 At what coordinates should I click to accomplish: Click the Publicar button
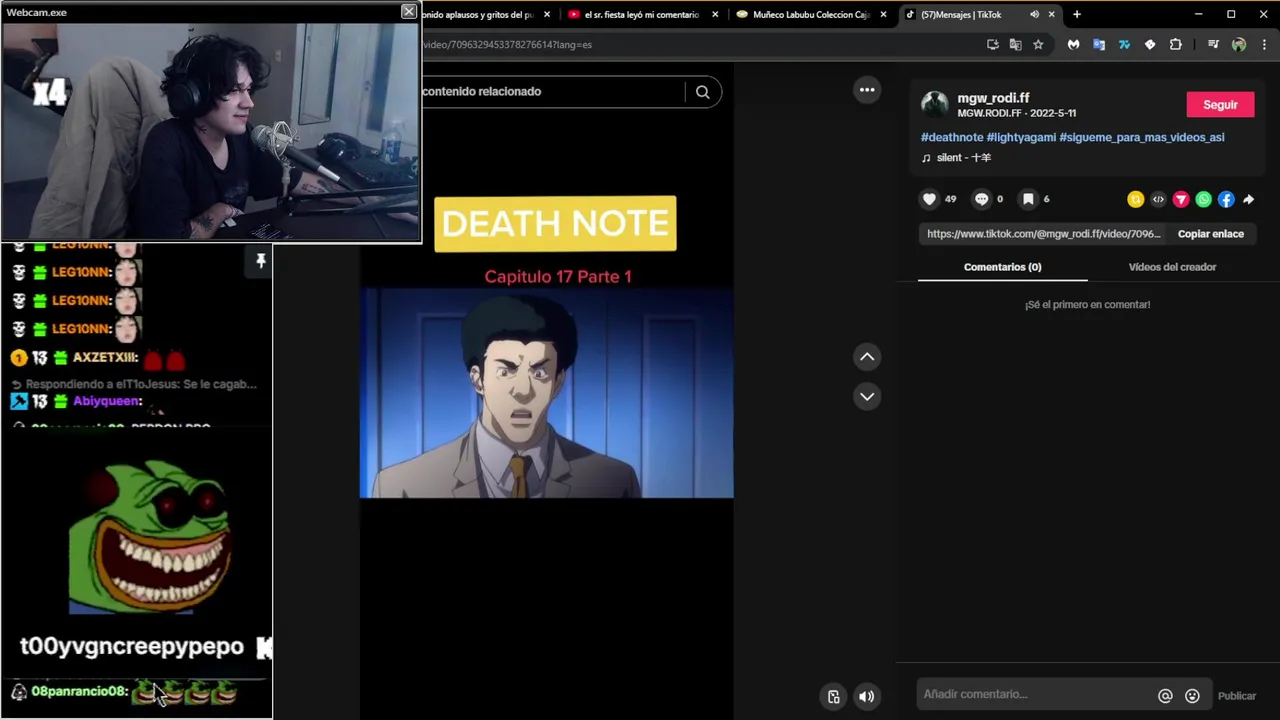(1237, 696)
